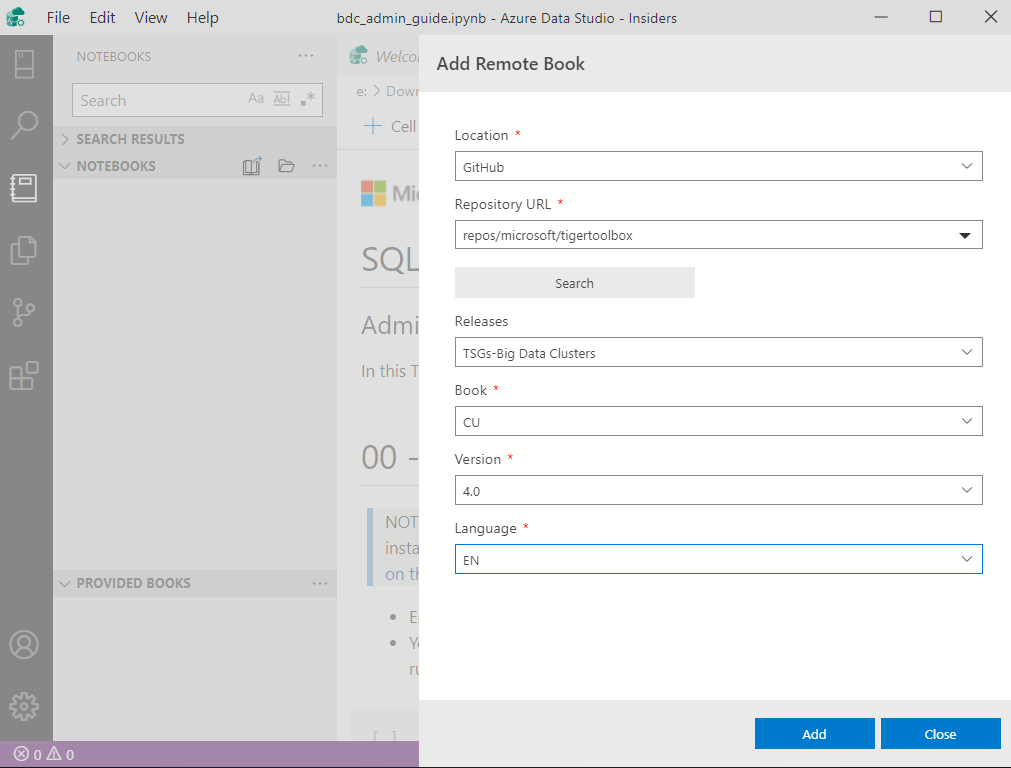Open the Extensions view
Viewport: 1011px width, 768px height.
[x=24, y=376]
